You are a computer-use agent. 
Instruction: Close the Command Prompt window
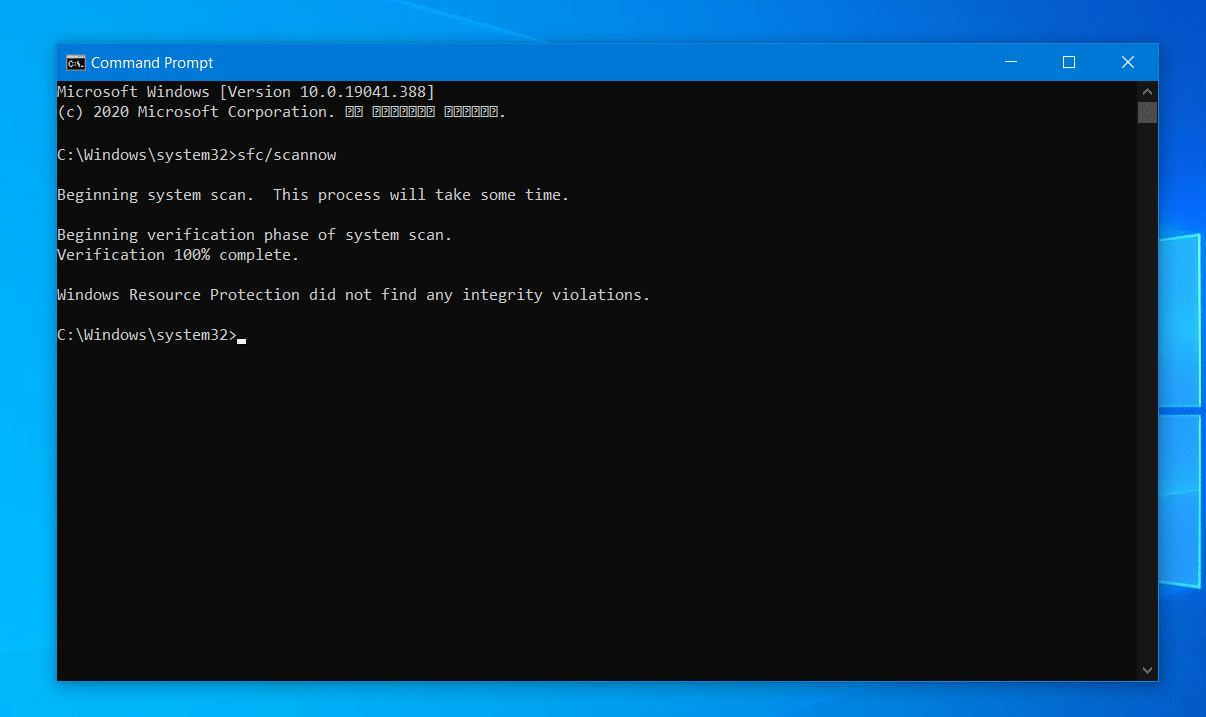1128,62
